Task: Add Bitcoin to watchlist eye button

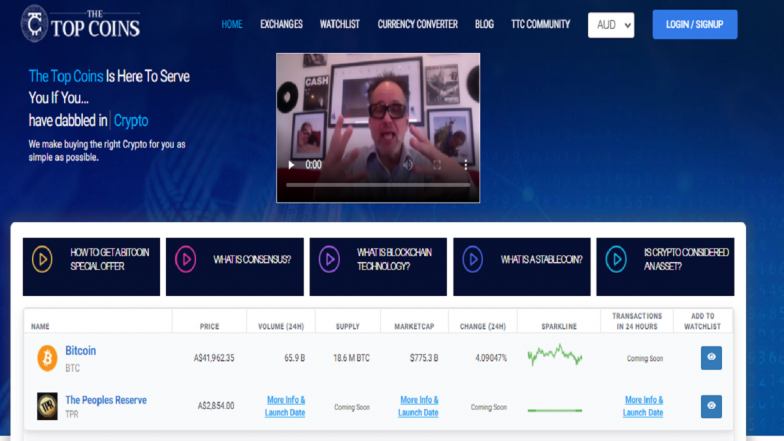Action: tap(711, 358)
